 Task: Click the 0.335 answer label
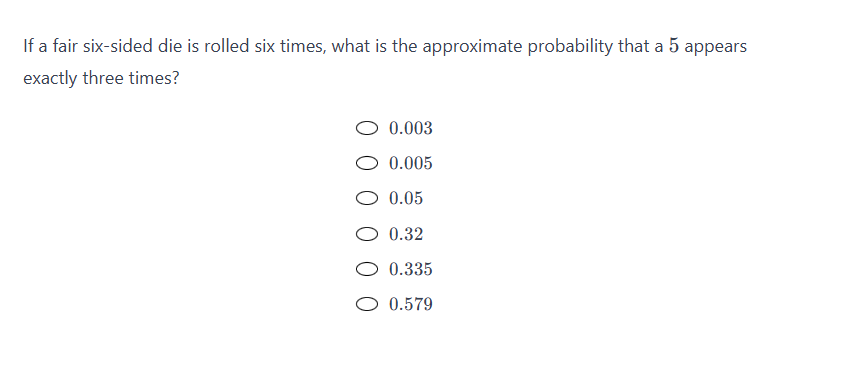click(x=411, y=269)
